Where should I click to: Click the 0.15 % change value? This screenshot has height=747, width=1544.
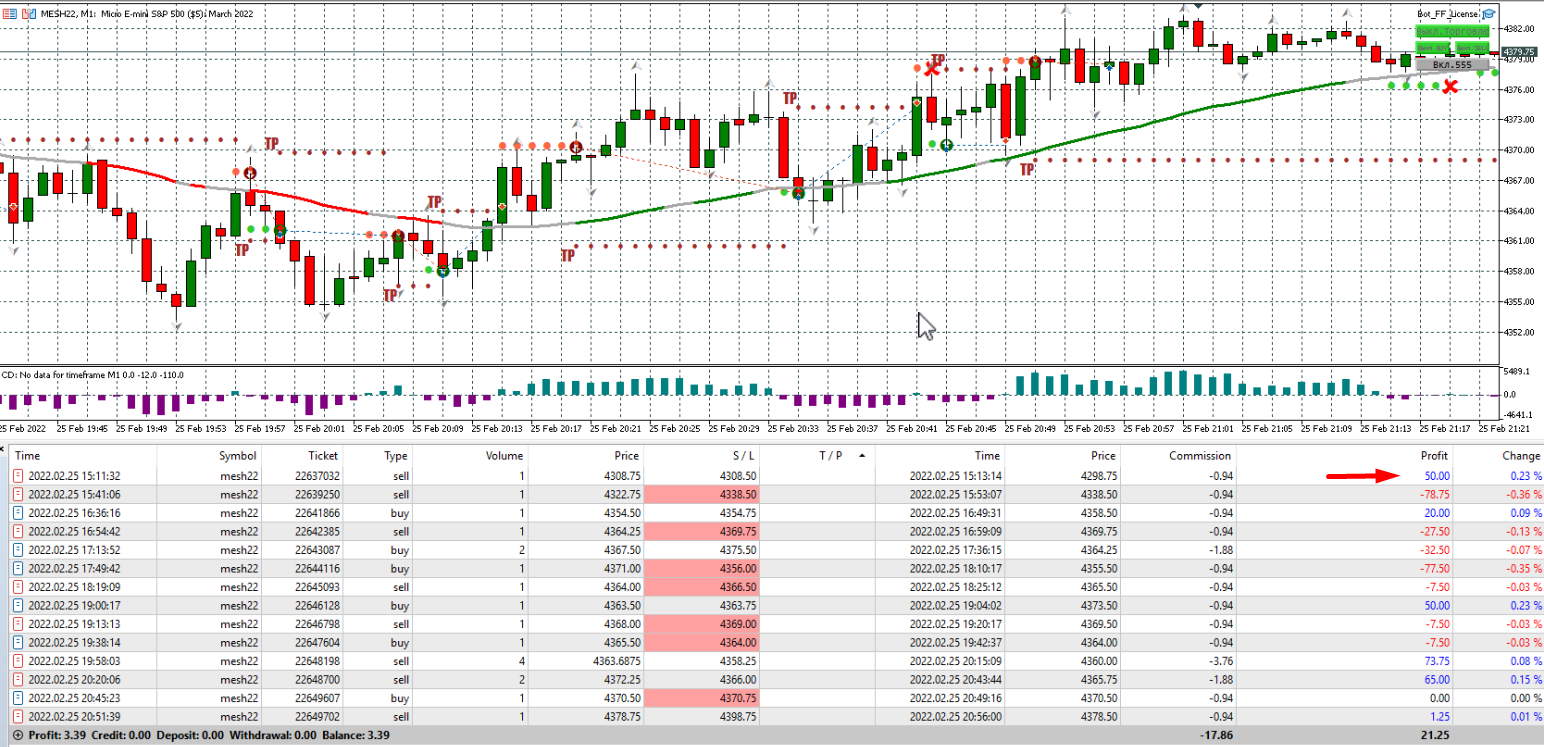tap(1526, 680)
